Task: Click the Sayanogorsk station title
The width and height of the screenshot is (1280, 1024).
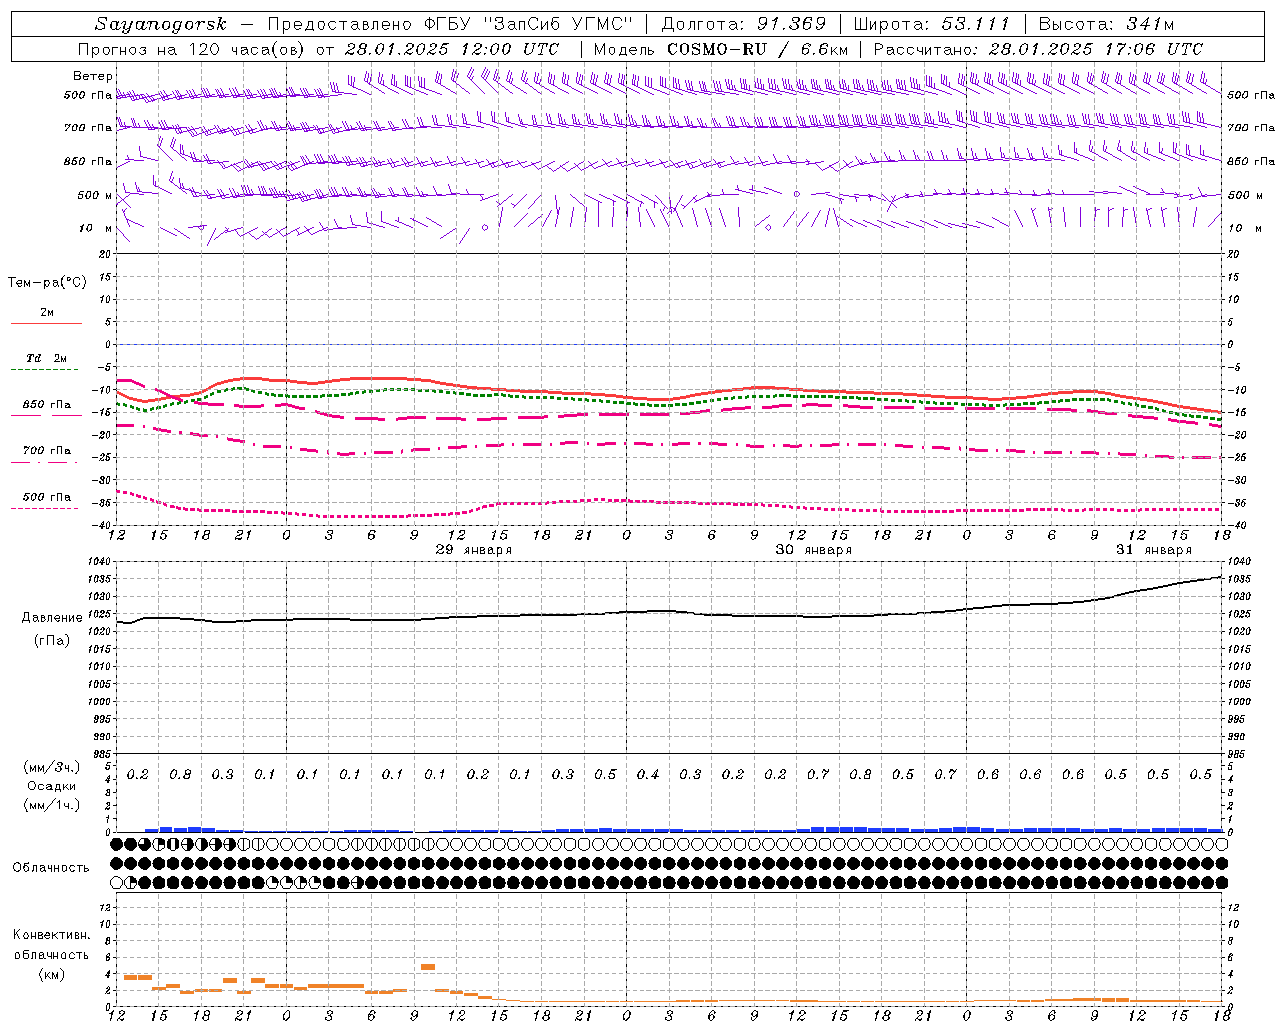Action: 161,24
